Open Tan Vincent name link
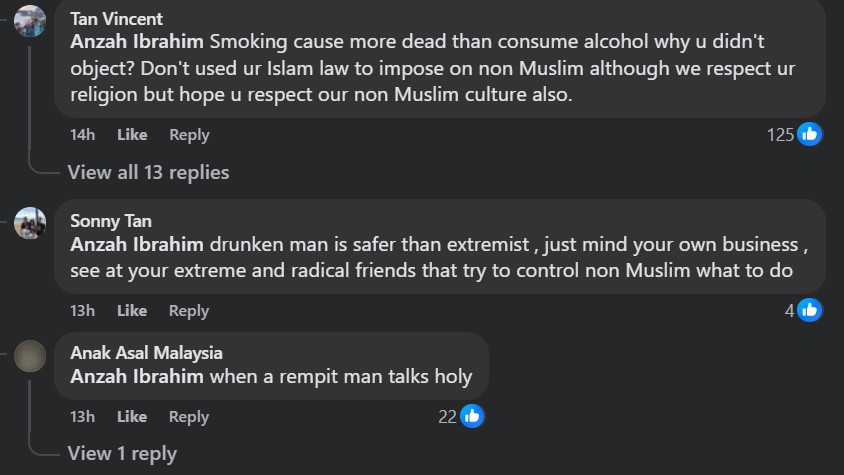 [x=117, y=19]
